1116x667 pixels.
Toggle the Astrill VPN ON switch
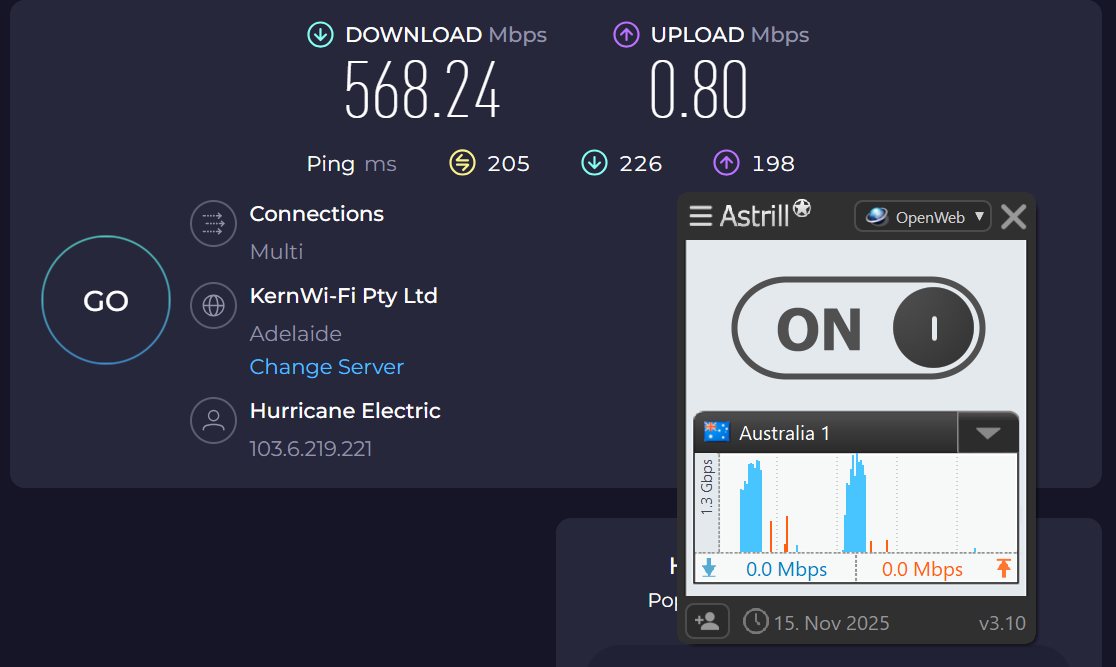click(858, 328)
